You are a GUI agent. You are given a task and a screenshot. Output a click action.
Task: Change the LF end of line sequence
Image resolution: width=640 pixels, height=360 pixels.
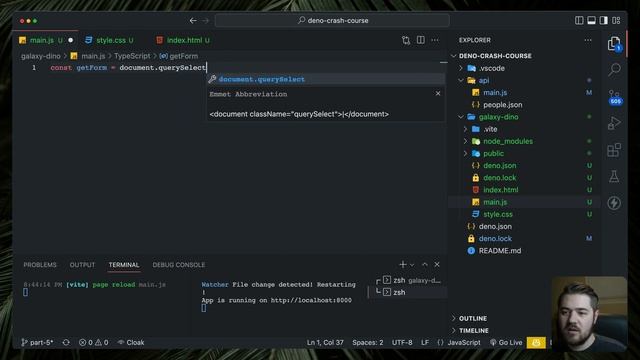(x=425, y=342)
